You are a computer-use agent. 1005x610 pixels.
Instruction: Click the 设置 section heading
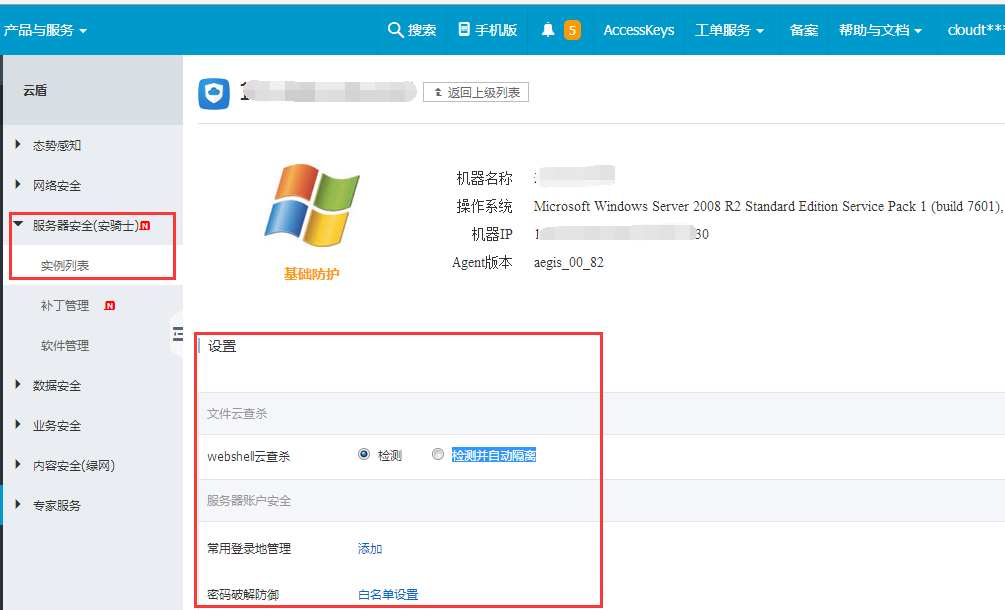[x=222, y=346]
